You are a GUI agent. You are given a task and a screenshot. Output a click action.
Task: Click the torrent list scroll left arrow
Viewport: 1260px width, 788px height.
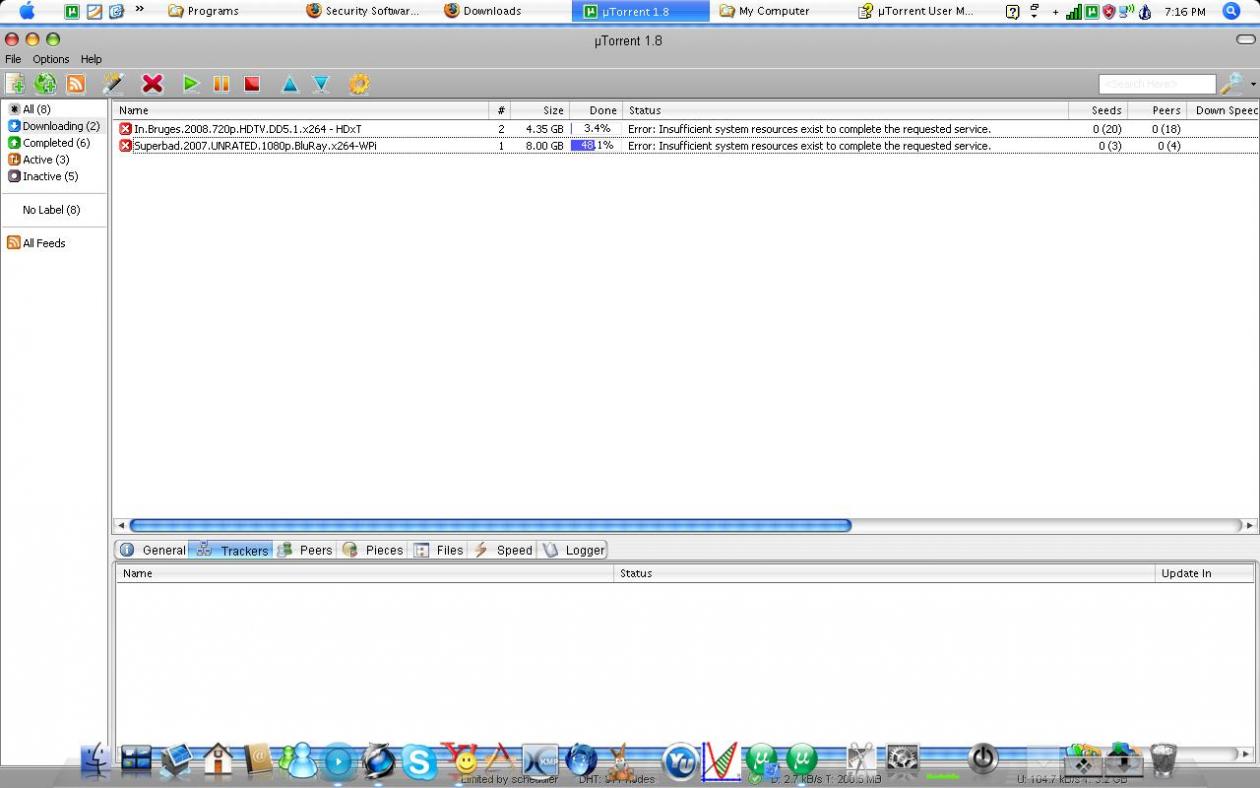(x=121, y=525)
